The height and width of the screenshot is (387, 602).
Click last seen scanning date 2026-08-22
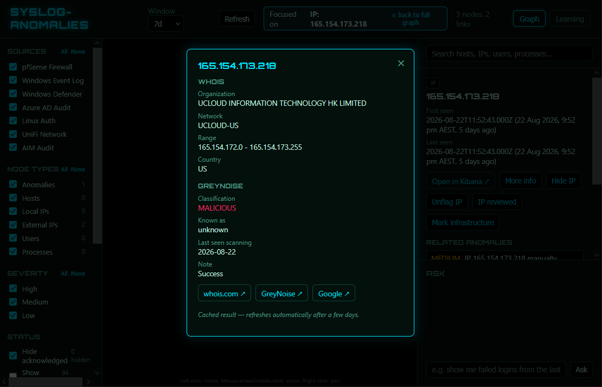(x=217, y=252)
